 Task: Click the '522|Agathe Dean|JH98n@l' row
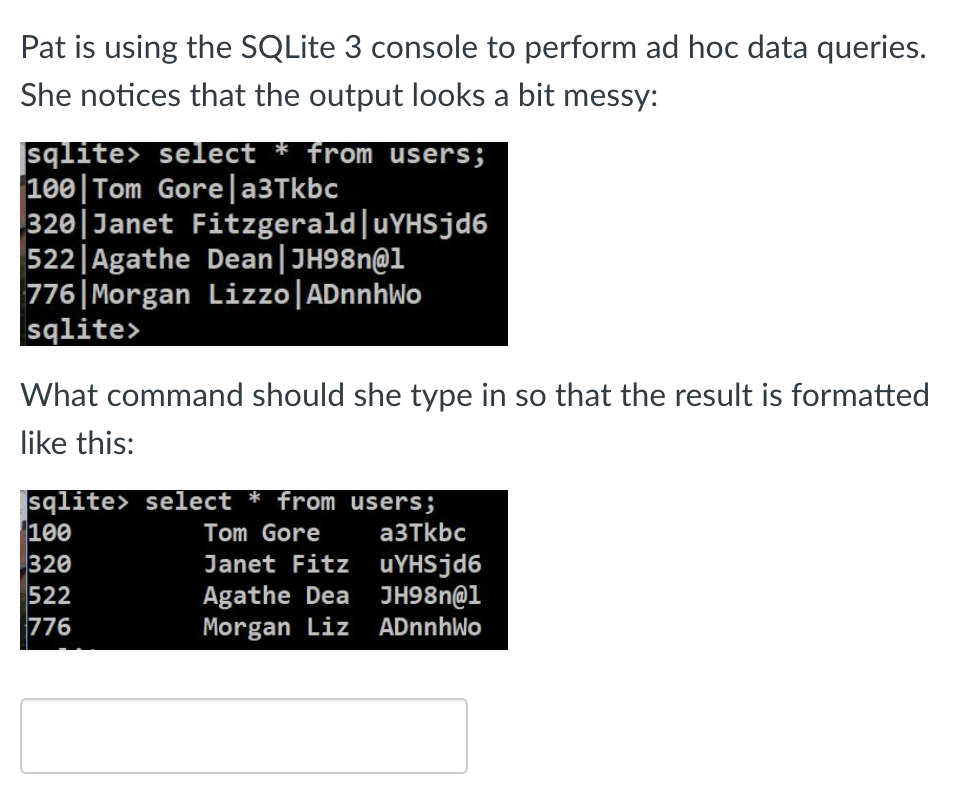pos(215,259)
